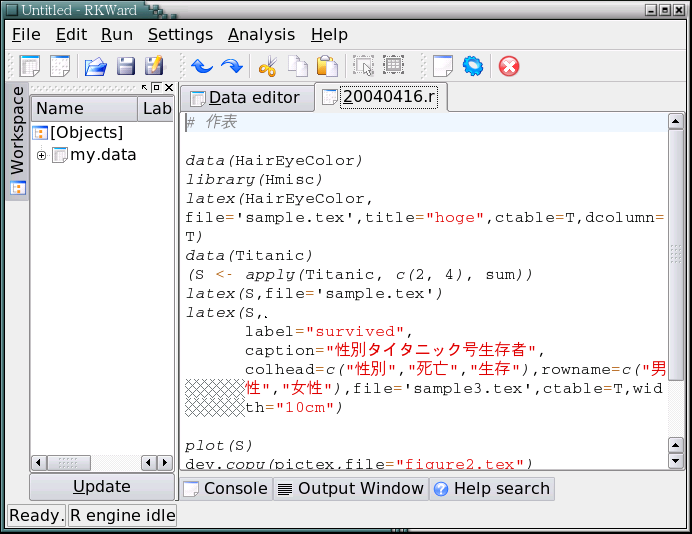The width and height of the screenshot is (692, 534).
Task: Click the paste clipboard icon
Action: coord(327,67)
